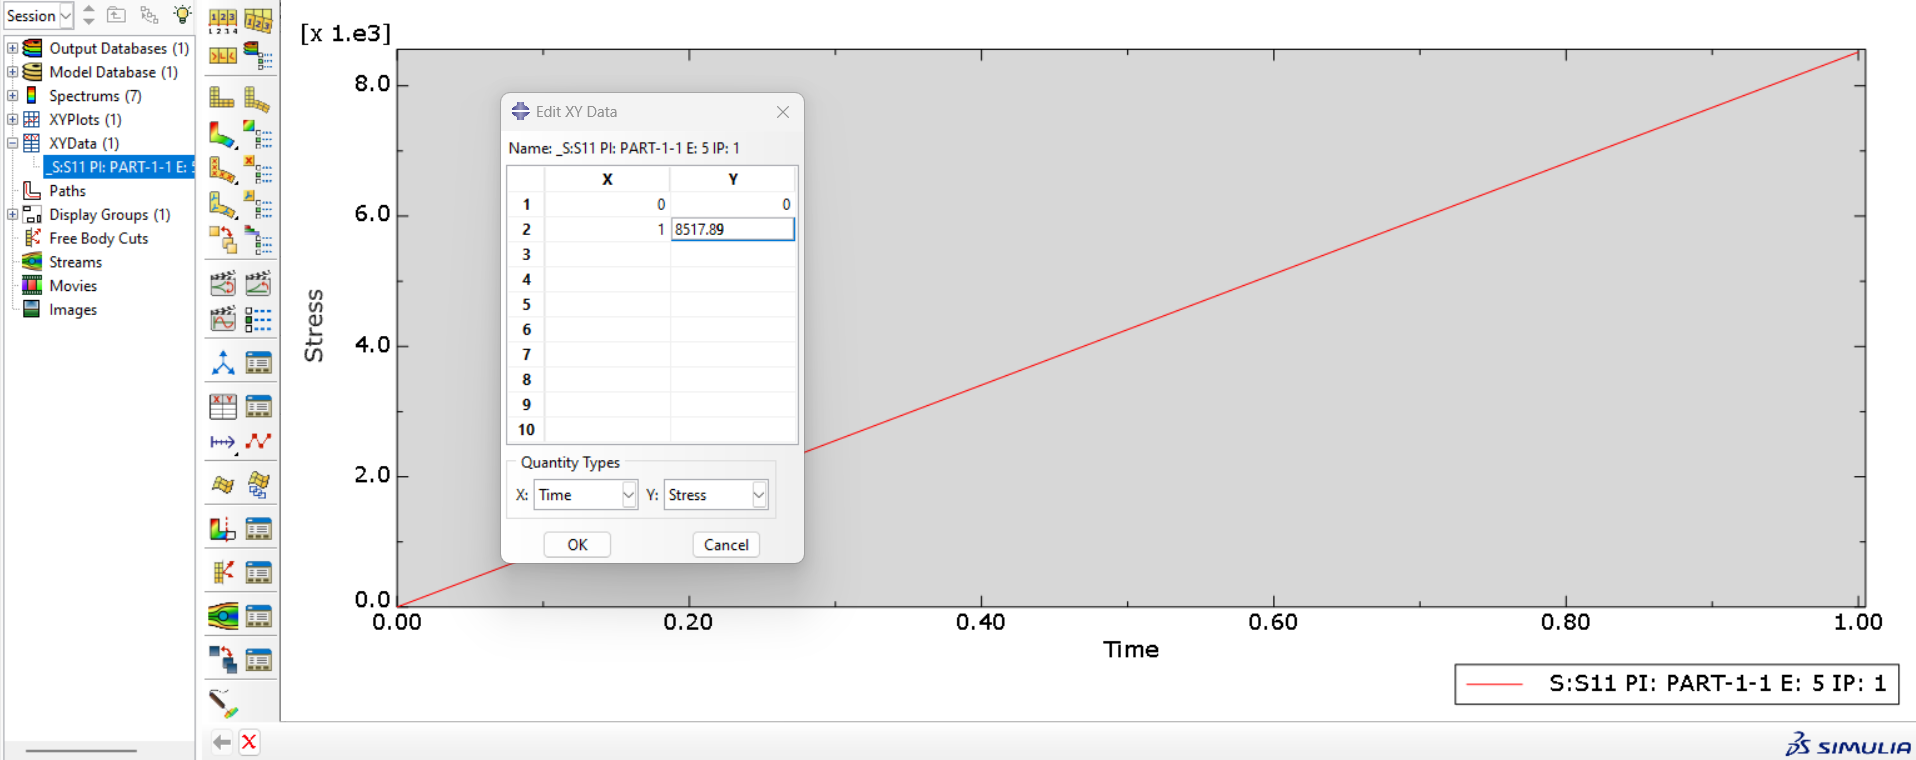Click Create XY Data icon
Viewport: 1916px width, 760px height.
tap(222, 406)
